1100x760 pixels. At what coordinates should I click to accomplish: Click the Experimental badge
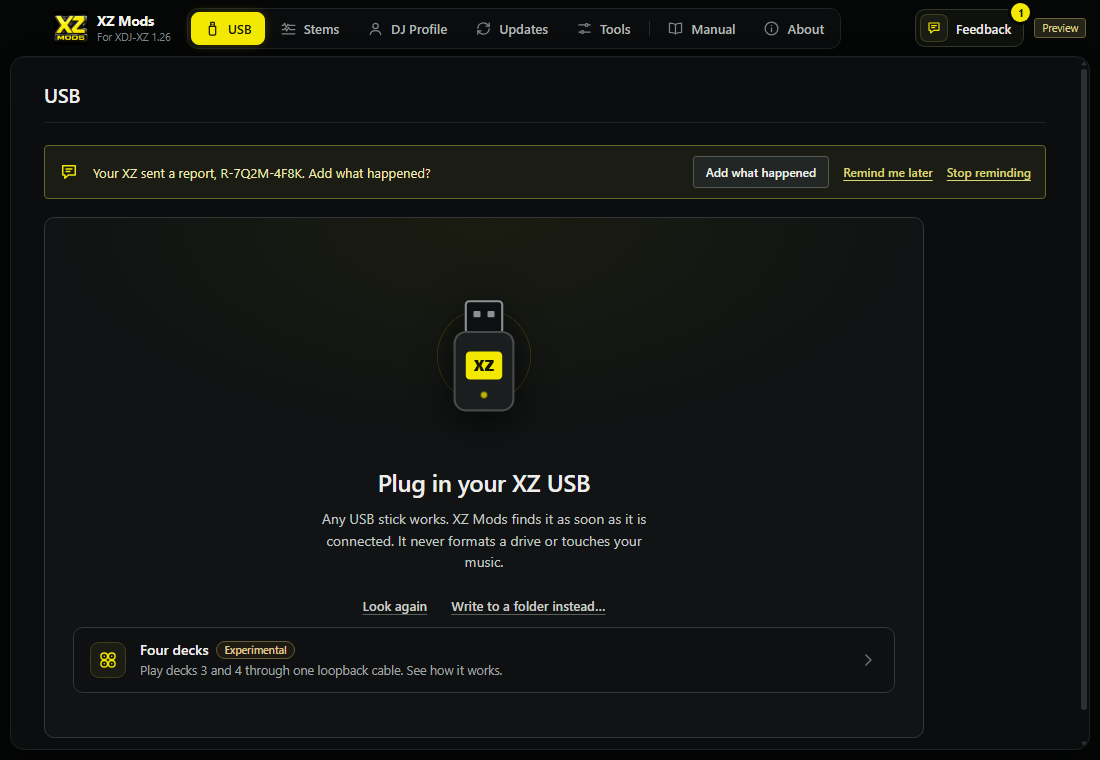point(255,650)
